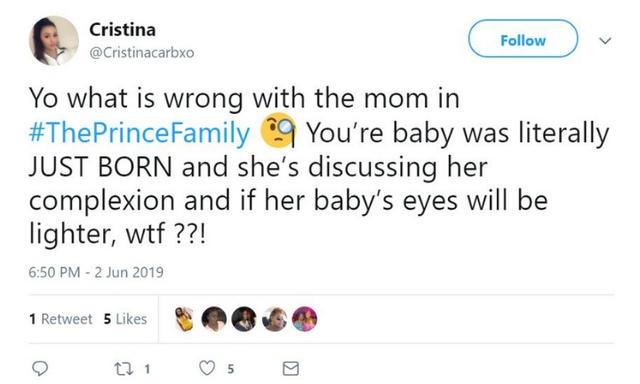640x384 pixels.
Task: Open second liker's round avatar
Action: 214,319
